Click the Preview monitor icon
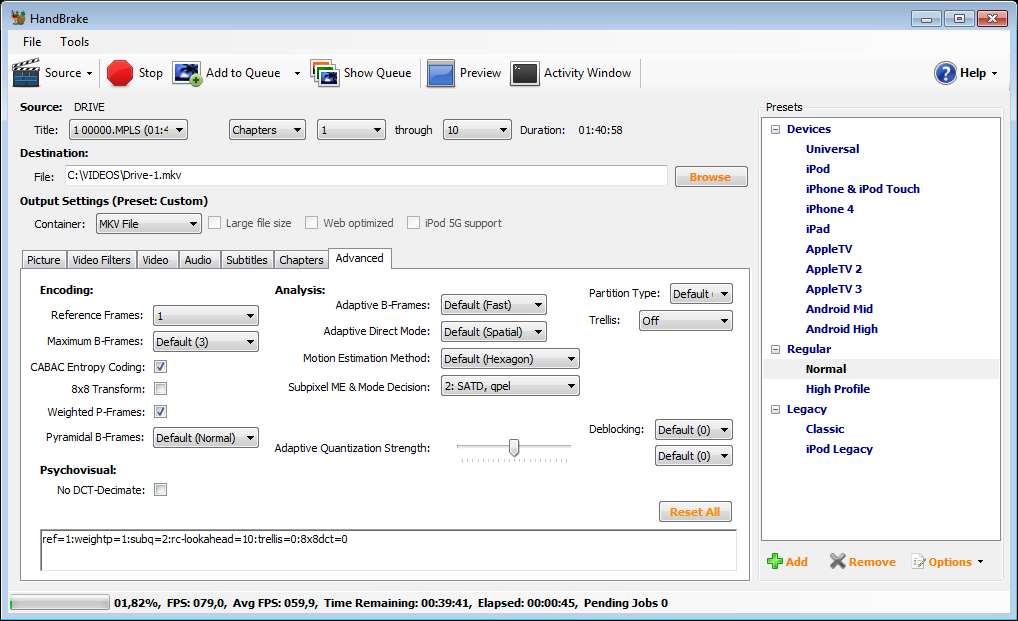Image resolution: width=1018 pixels, height=621 pixels. pyautogui.click(x=441, y=73)
